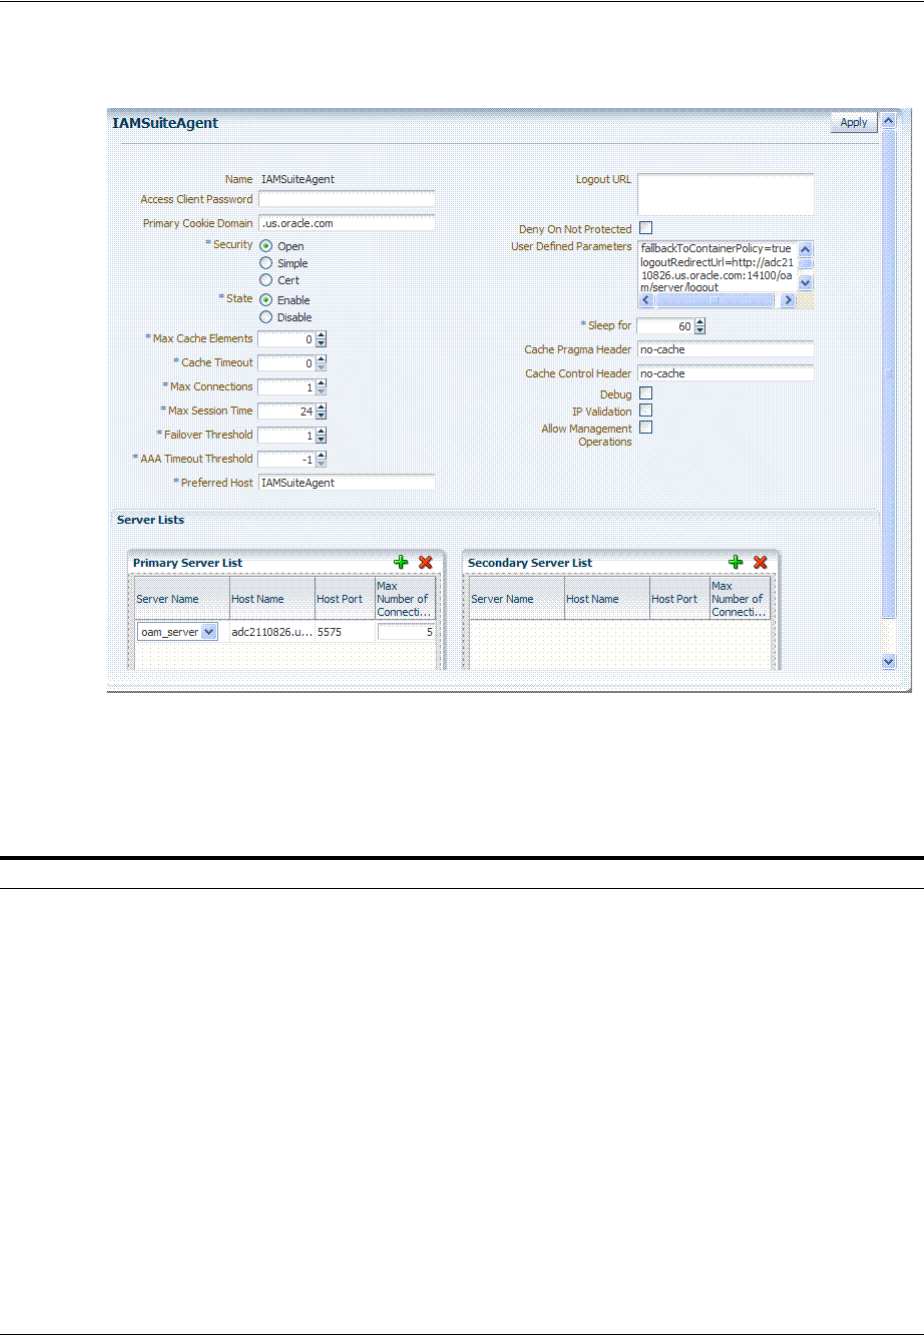Click inside User Defined Parameters text area
Viewport: 924px width, 1335px height.
(717, 266)
